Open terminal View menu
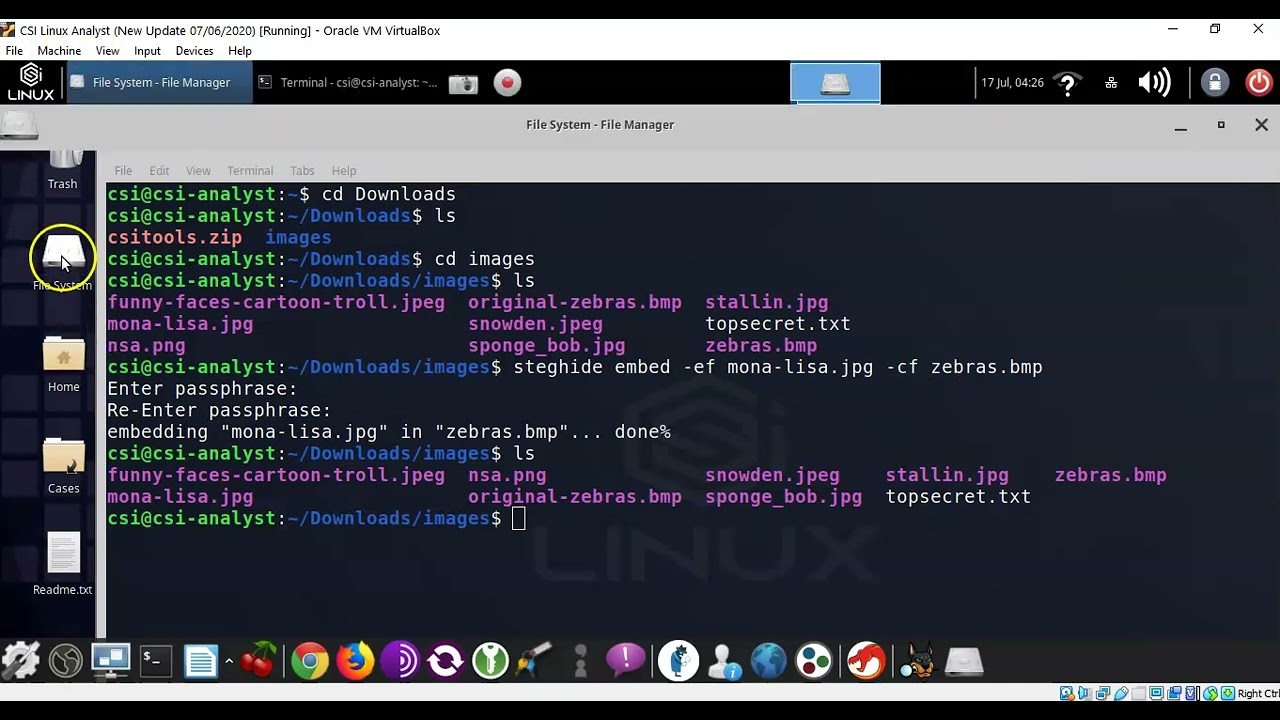The height and width of the screenshot is (720, 1280). pos(198,171)
